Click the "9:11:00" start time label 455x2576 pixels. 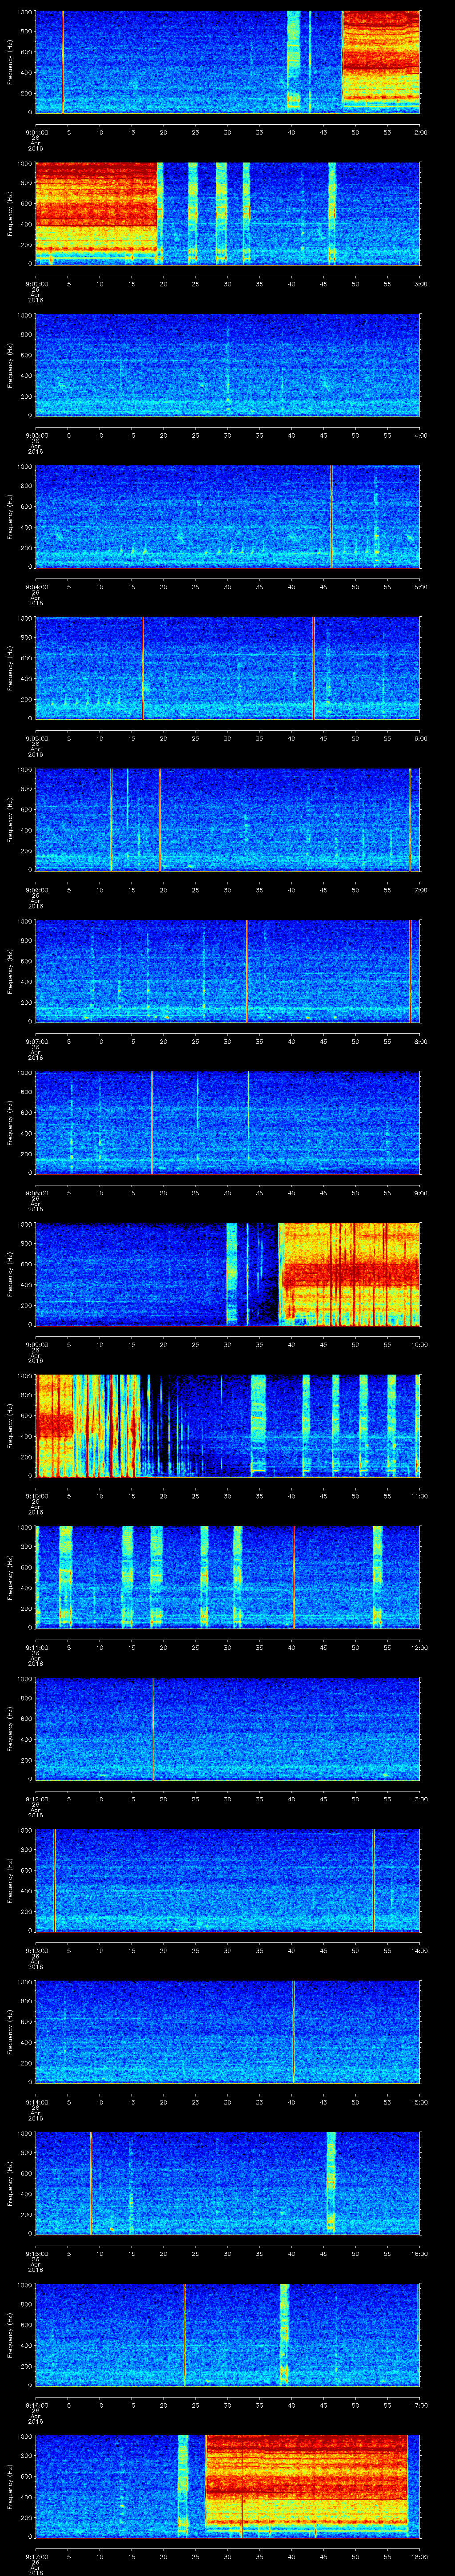36,1648
